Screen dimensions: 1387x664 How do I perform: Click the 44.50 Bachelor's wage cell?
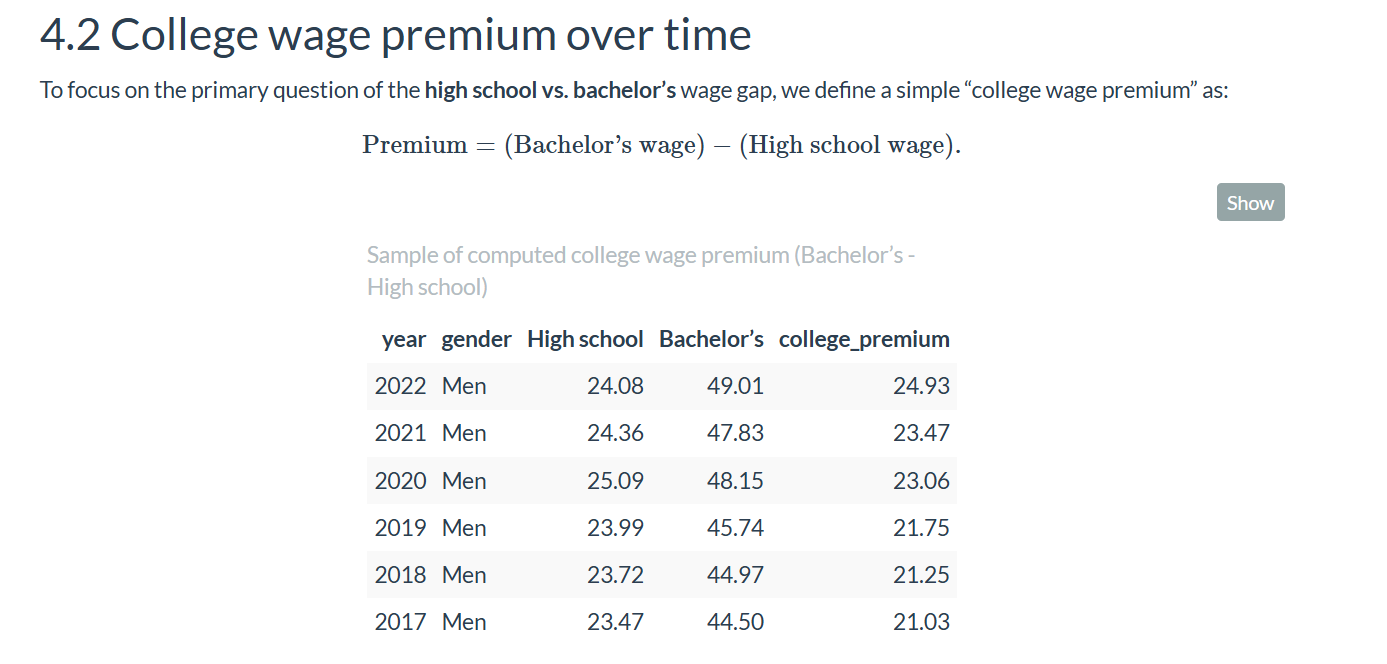point(735,622)
